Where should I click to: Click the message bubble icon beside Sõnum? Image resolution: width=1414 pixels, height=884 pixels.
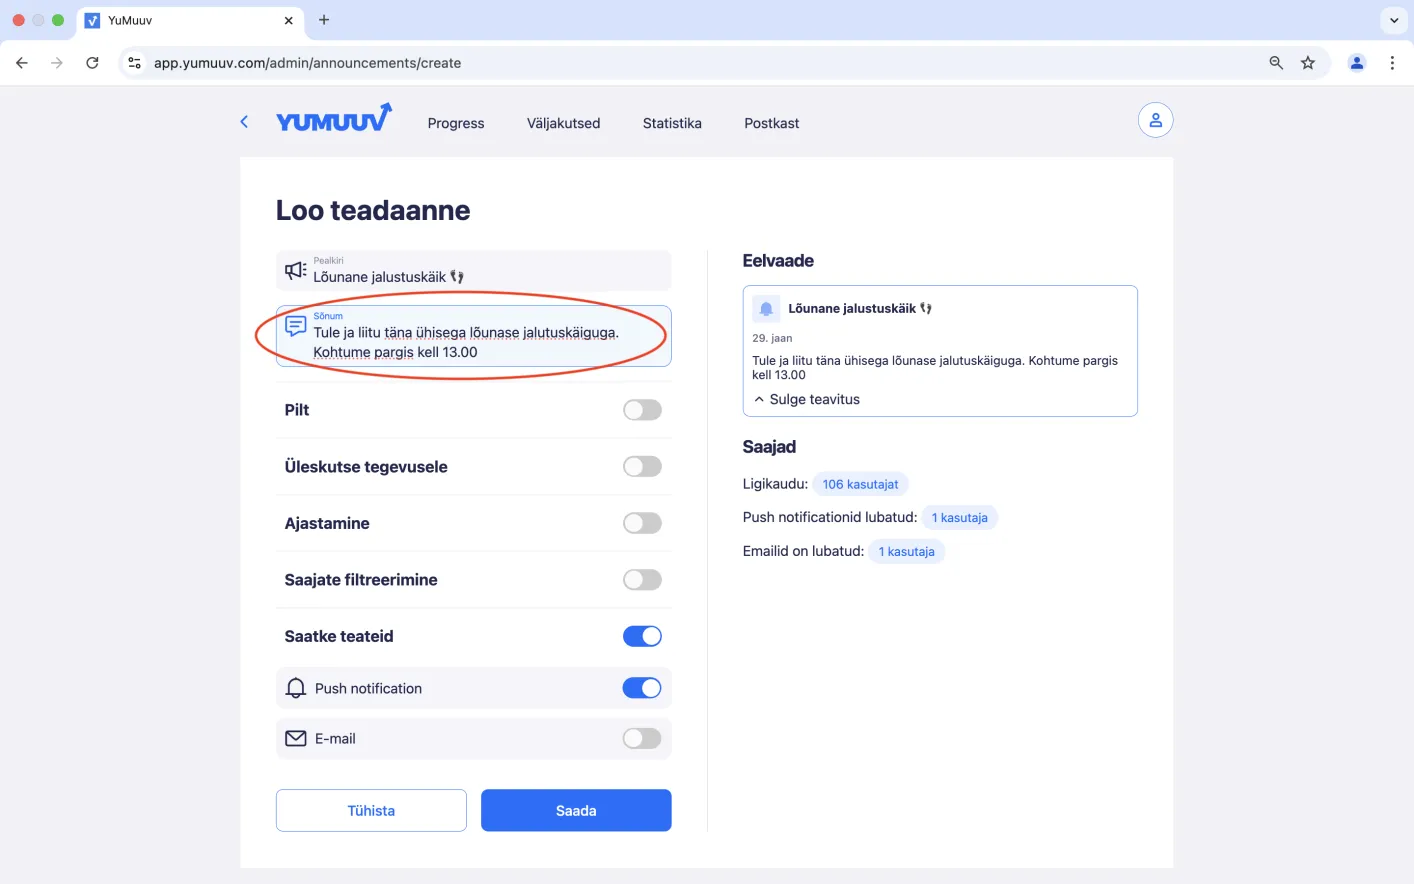296,326
